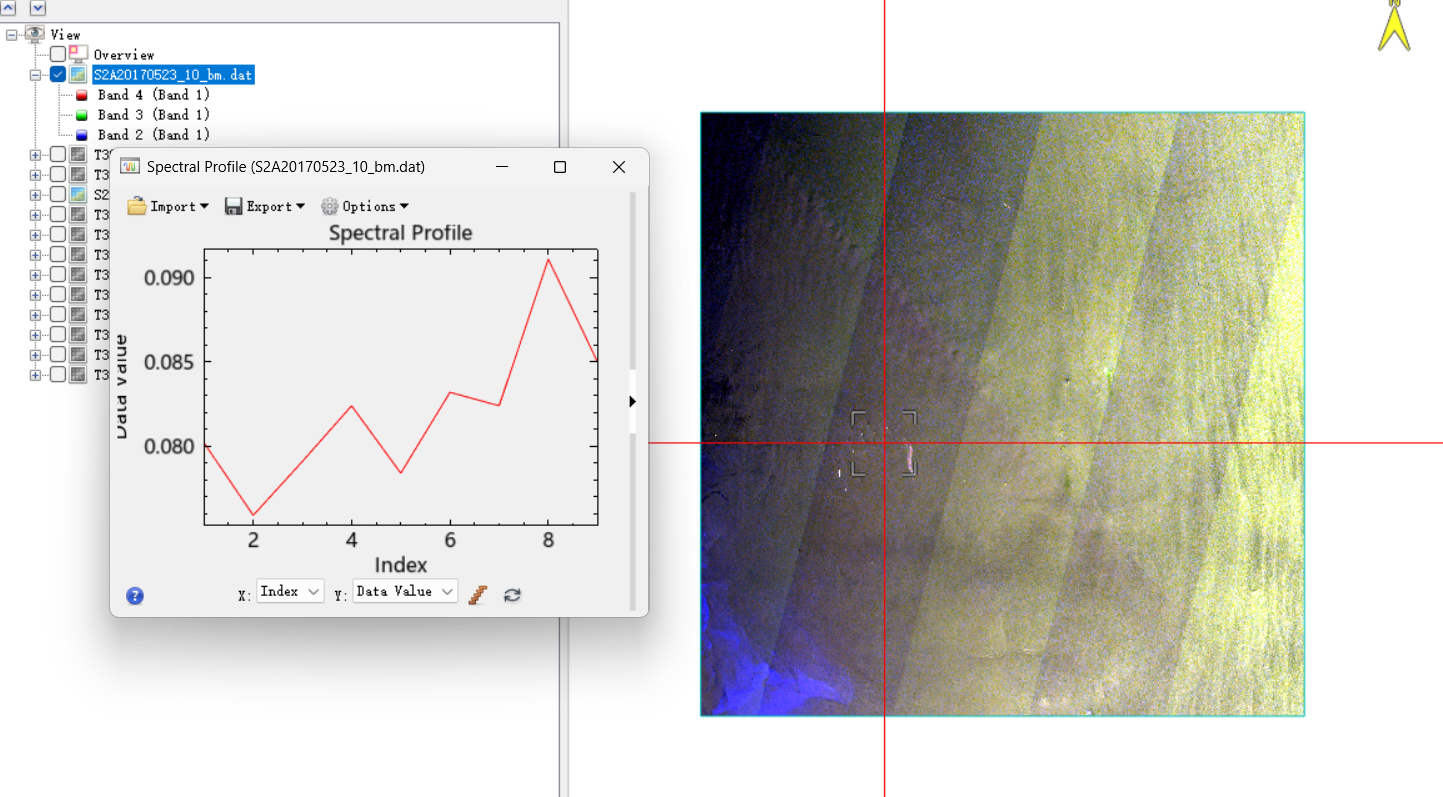Open the Options menu
Viewport: 1443px width, 797px height.
(365, 206)
